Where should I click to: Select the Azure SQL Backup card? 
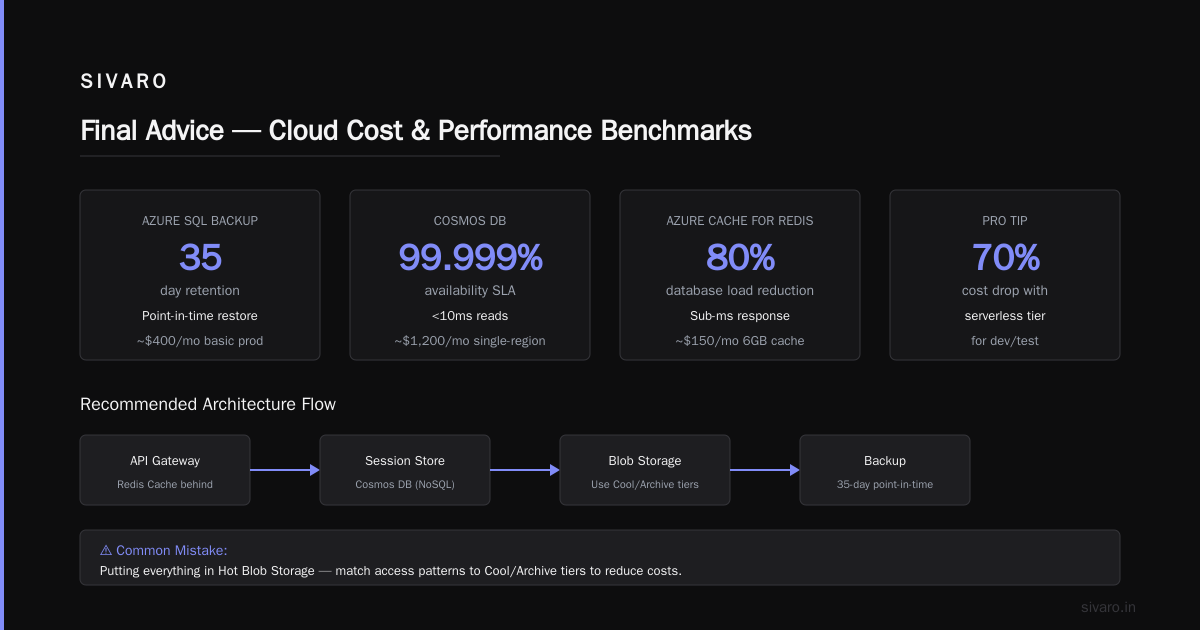[200, 275]
